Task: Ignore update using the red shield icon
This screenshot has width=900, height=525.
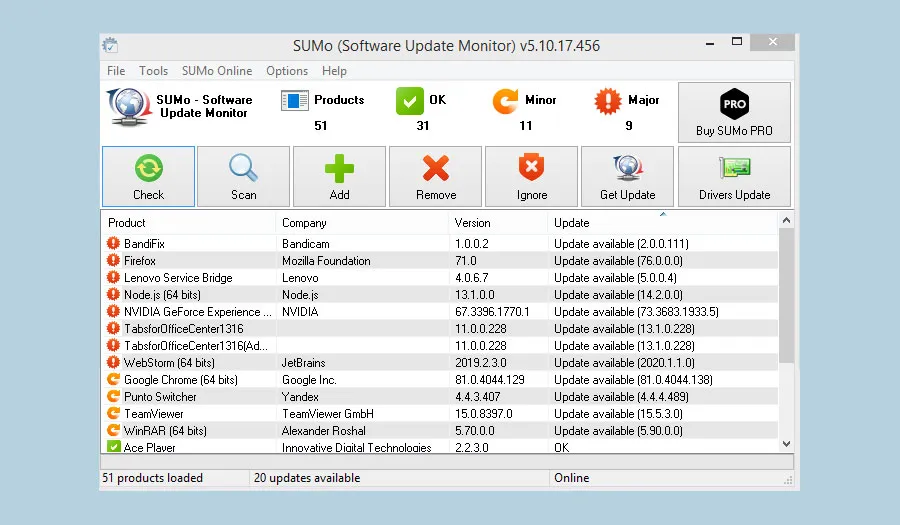Action: click(x=532, y=177)
